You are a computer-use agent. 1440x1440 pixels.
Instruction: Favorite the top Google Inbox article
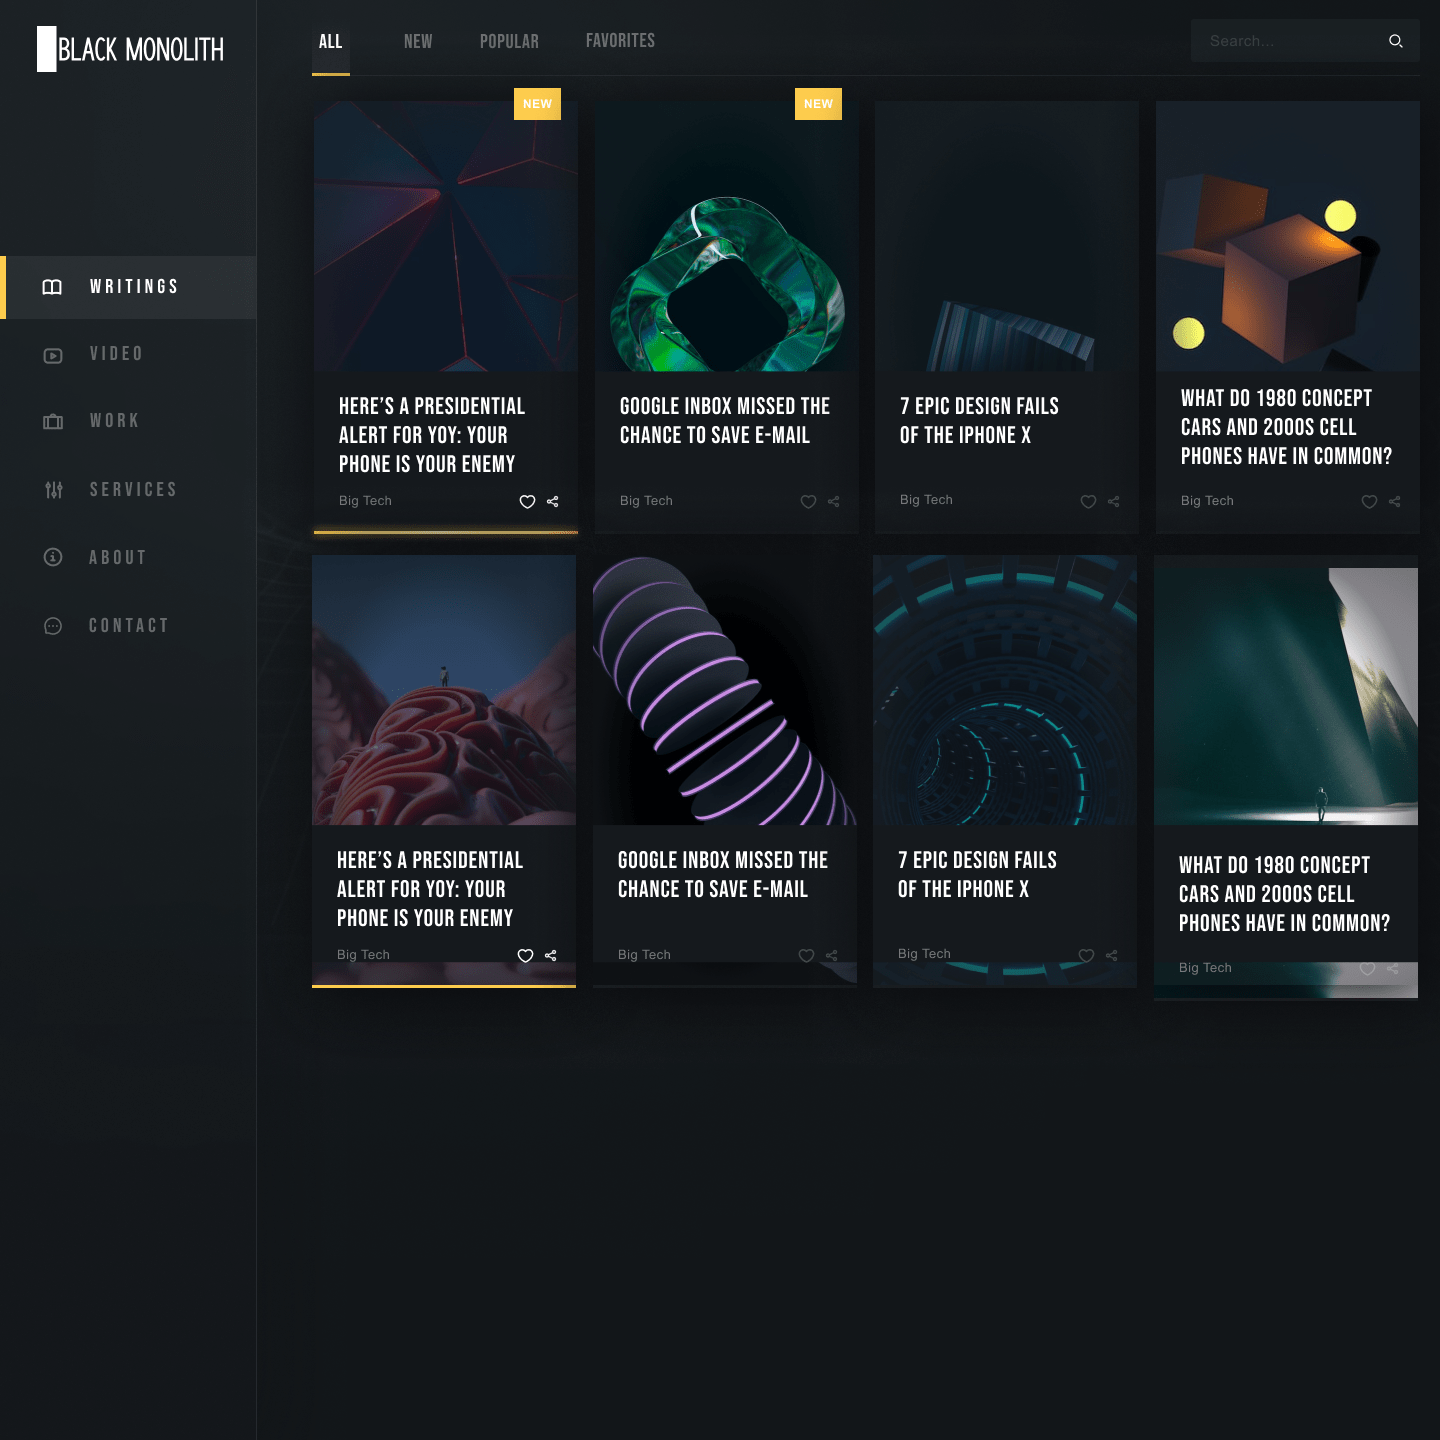point(808,502)
